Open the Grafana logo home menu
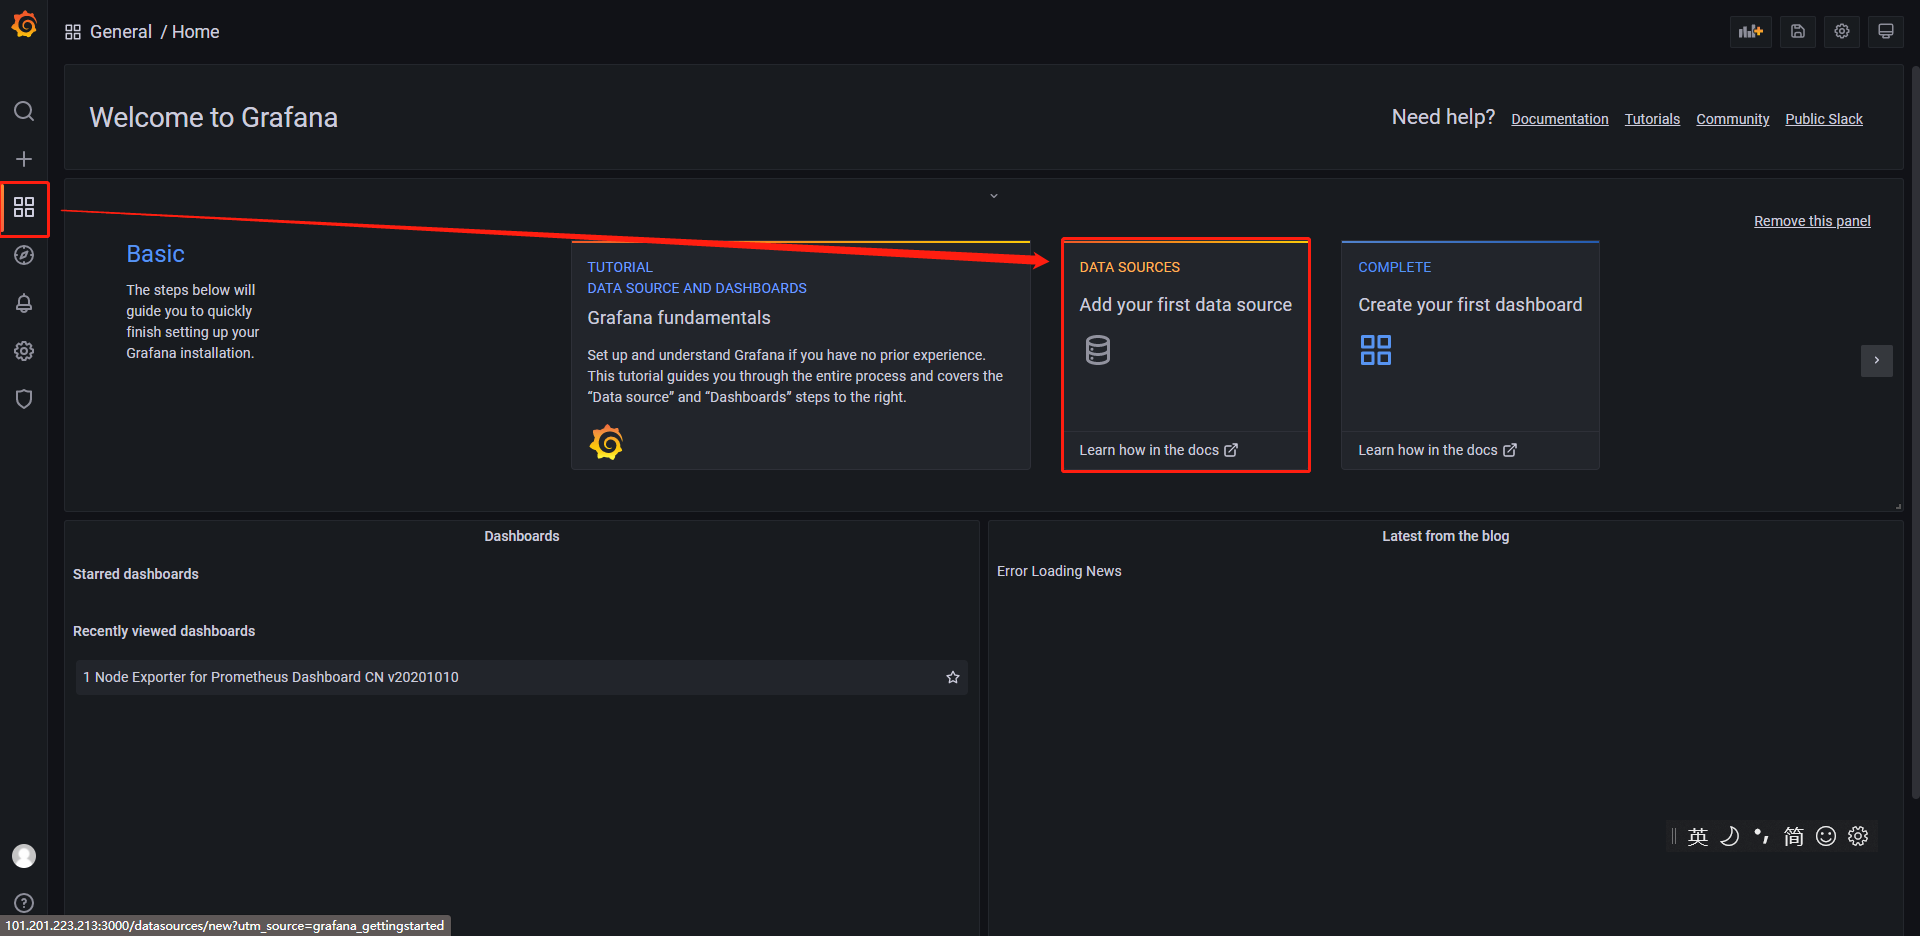Screen dimensions: 1920x936 pos(24,24)
